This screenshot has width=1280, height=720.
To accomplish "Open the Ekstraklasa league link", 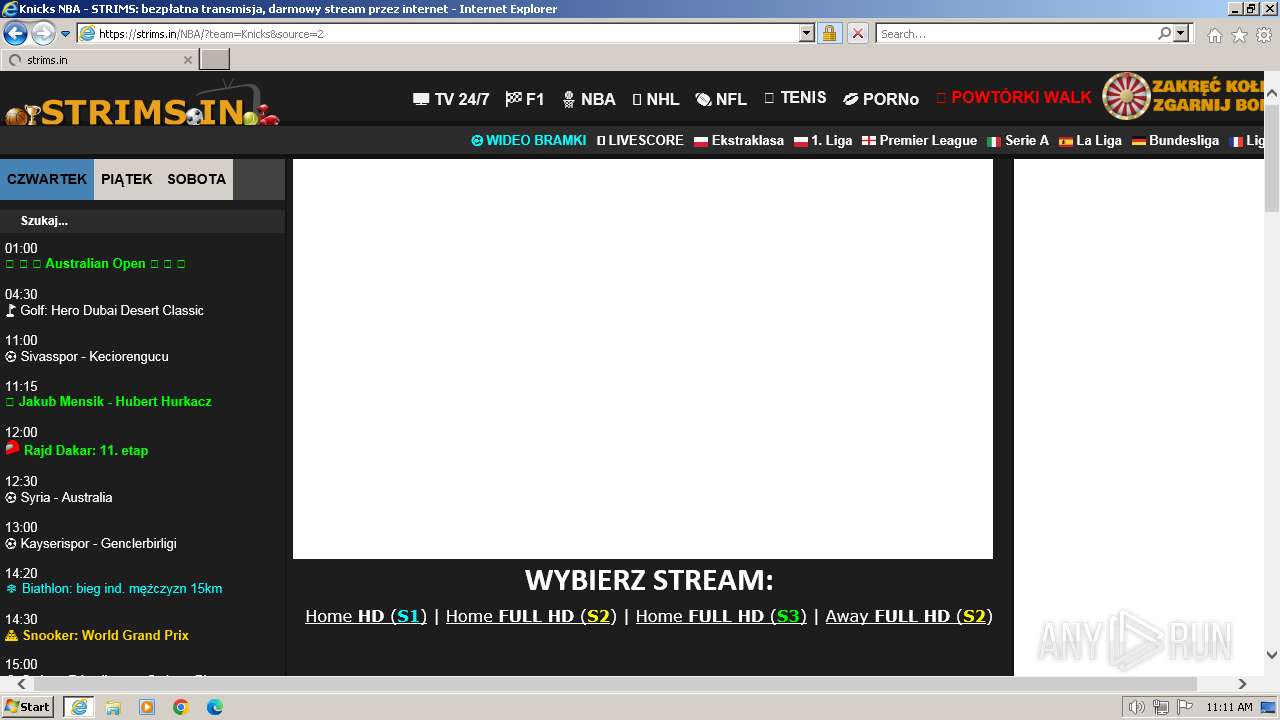I will 739,141.
